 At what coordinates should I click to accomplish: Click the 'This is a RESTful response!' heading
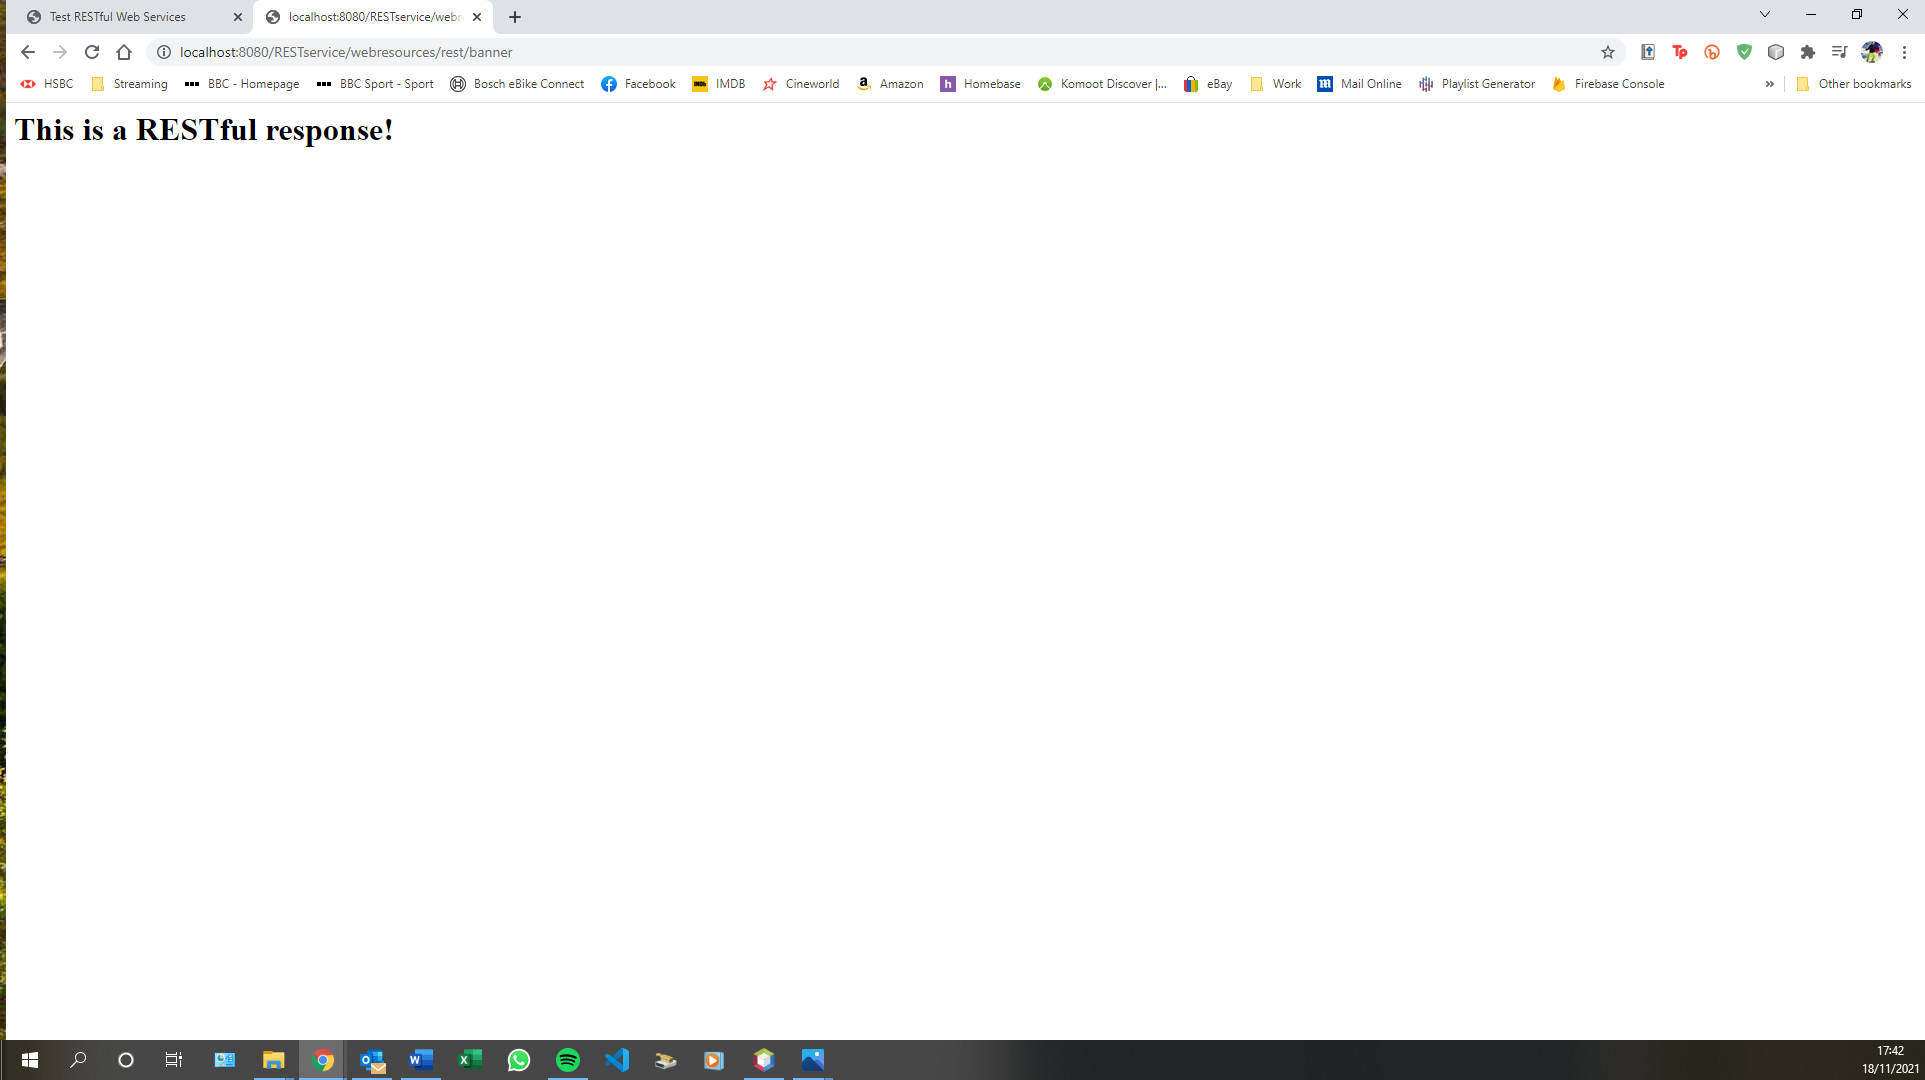tap(204, 130)
